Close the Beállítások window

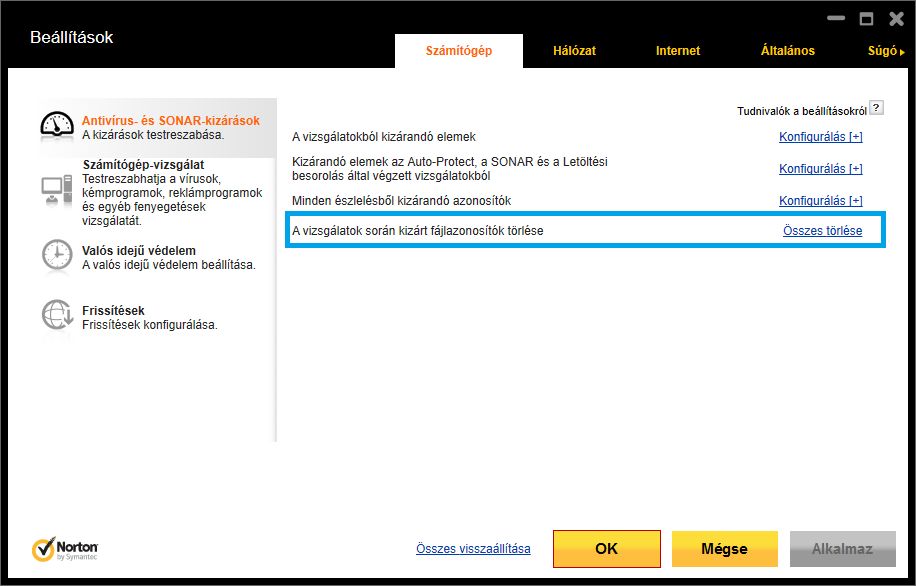(896, 19)
